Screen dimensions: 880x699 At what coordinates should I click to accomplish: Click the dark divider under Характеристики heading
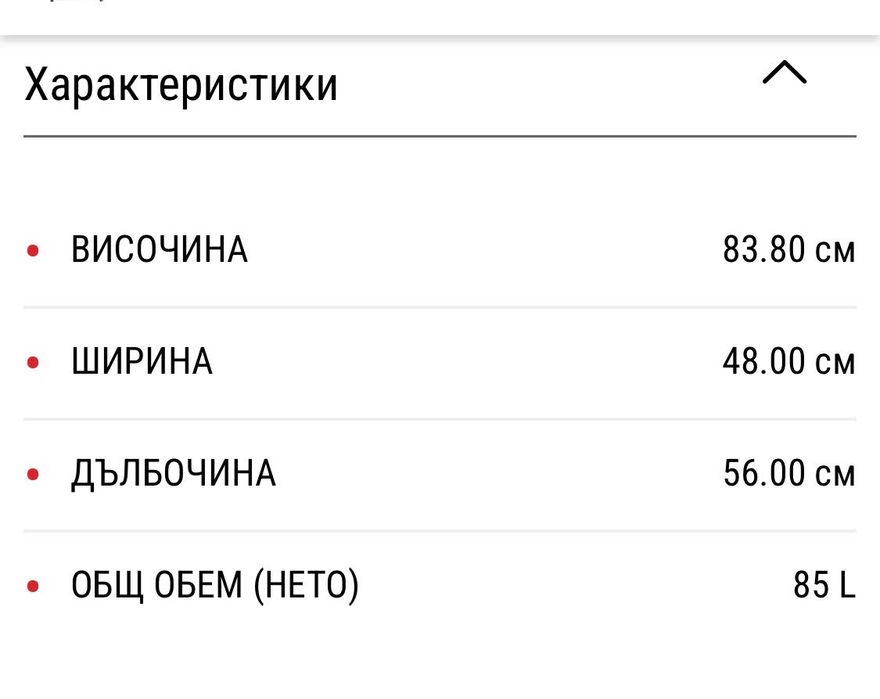440,135
